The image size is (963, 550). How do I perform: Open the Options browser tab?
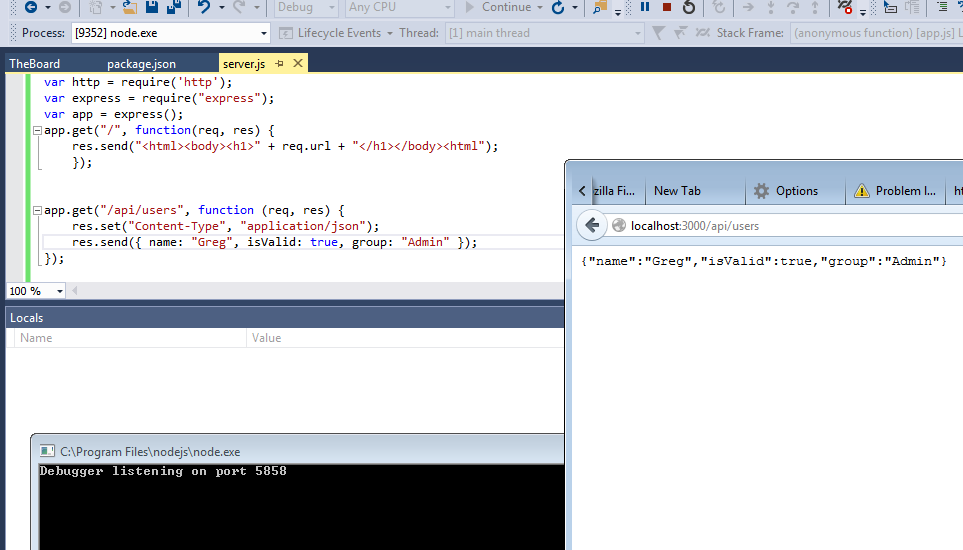[796, 191]
